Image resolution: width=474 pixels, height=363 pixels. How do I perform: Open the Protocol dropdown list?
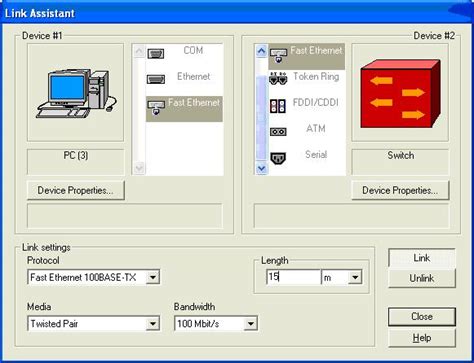click(x=153, y=277)
